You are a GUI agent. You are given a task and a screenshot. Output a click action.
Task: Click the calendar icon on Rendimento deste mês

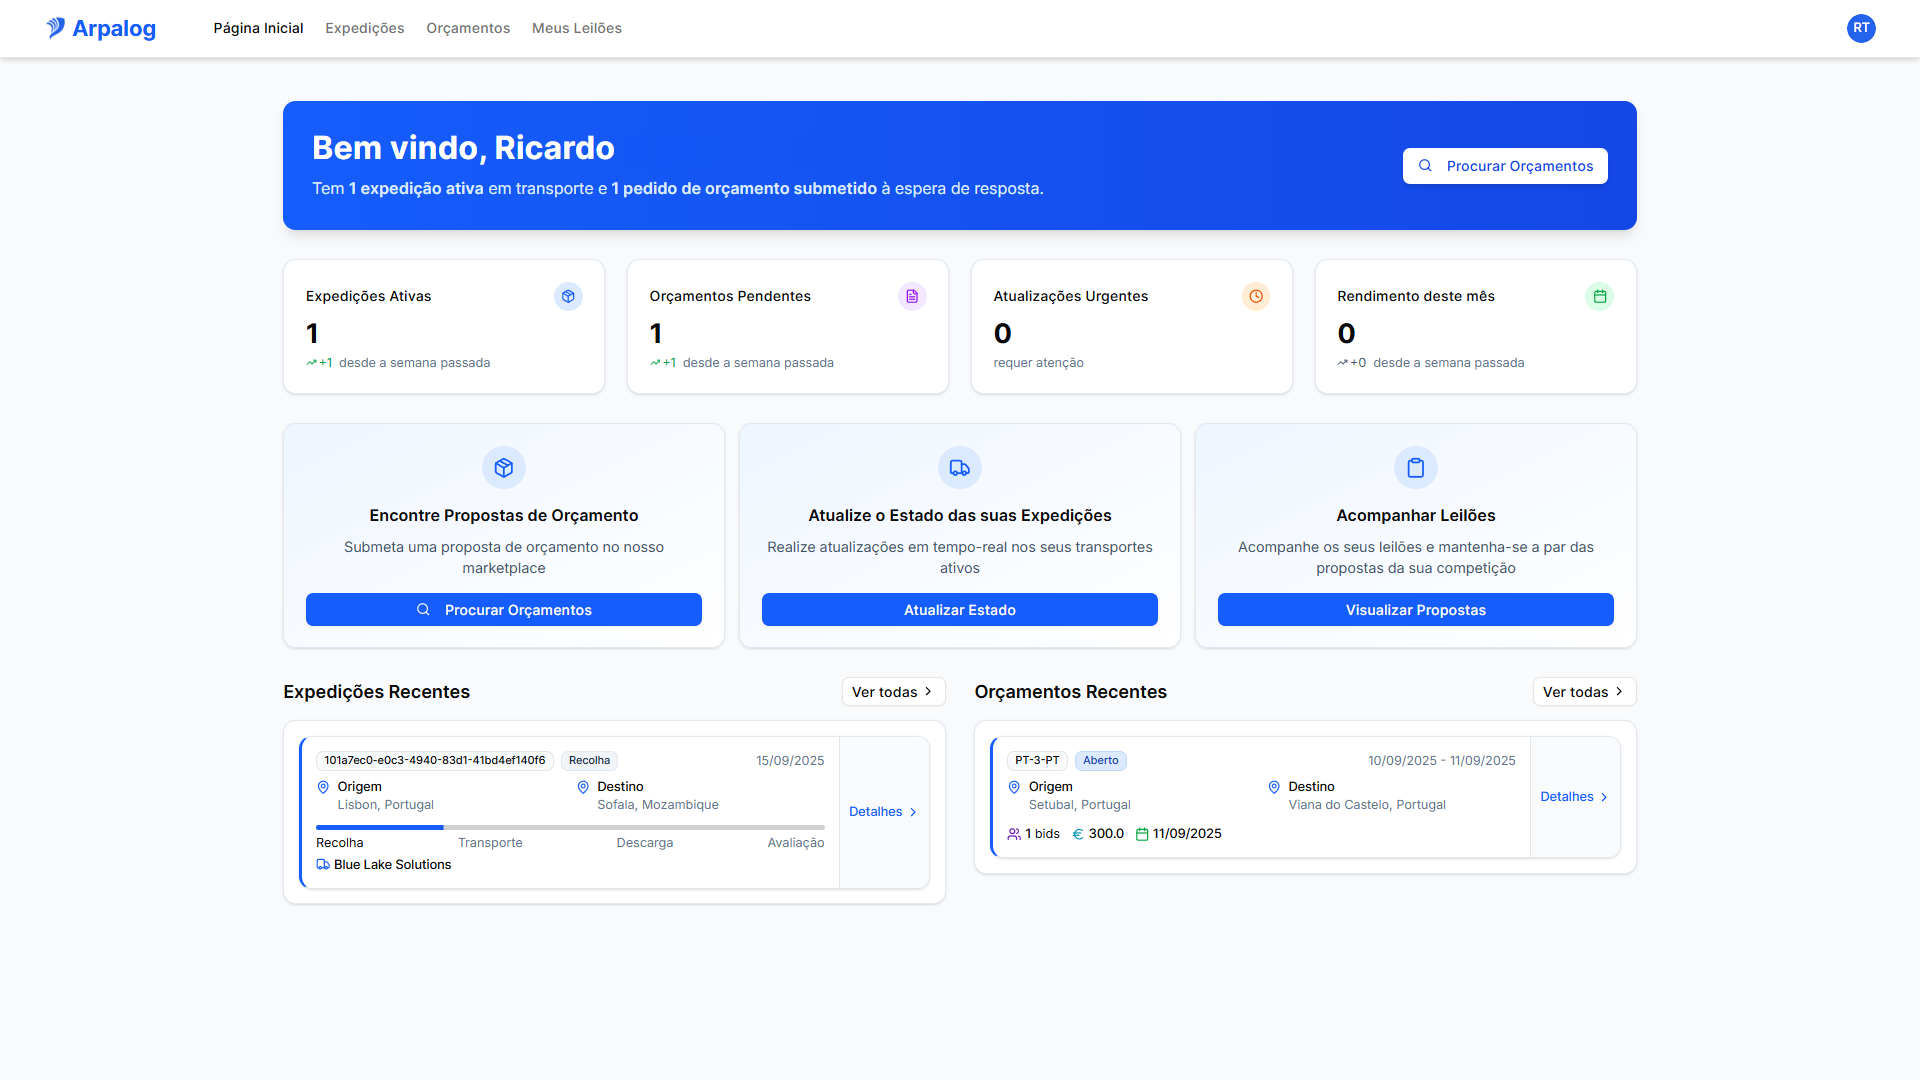1600,296
